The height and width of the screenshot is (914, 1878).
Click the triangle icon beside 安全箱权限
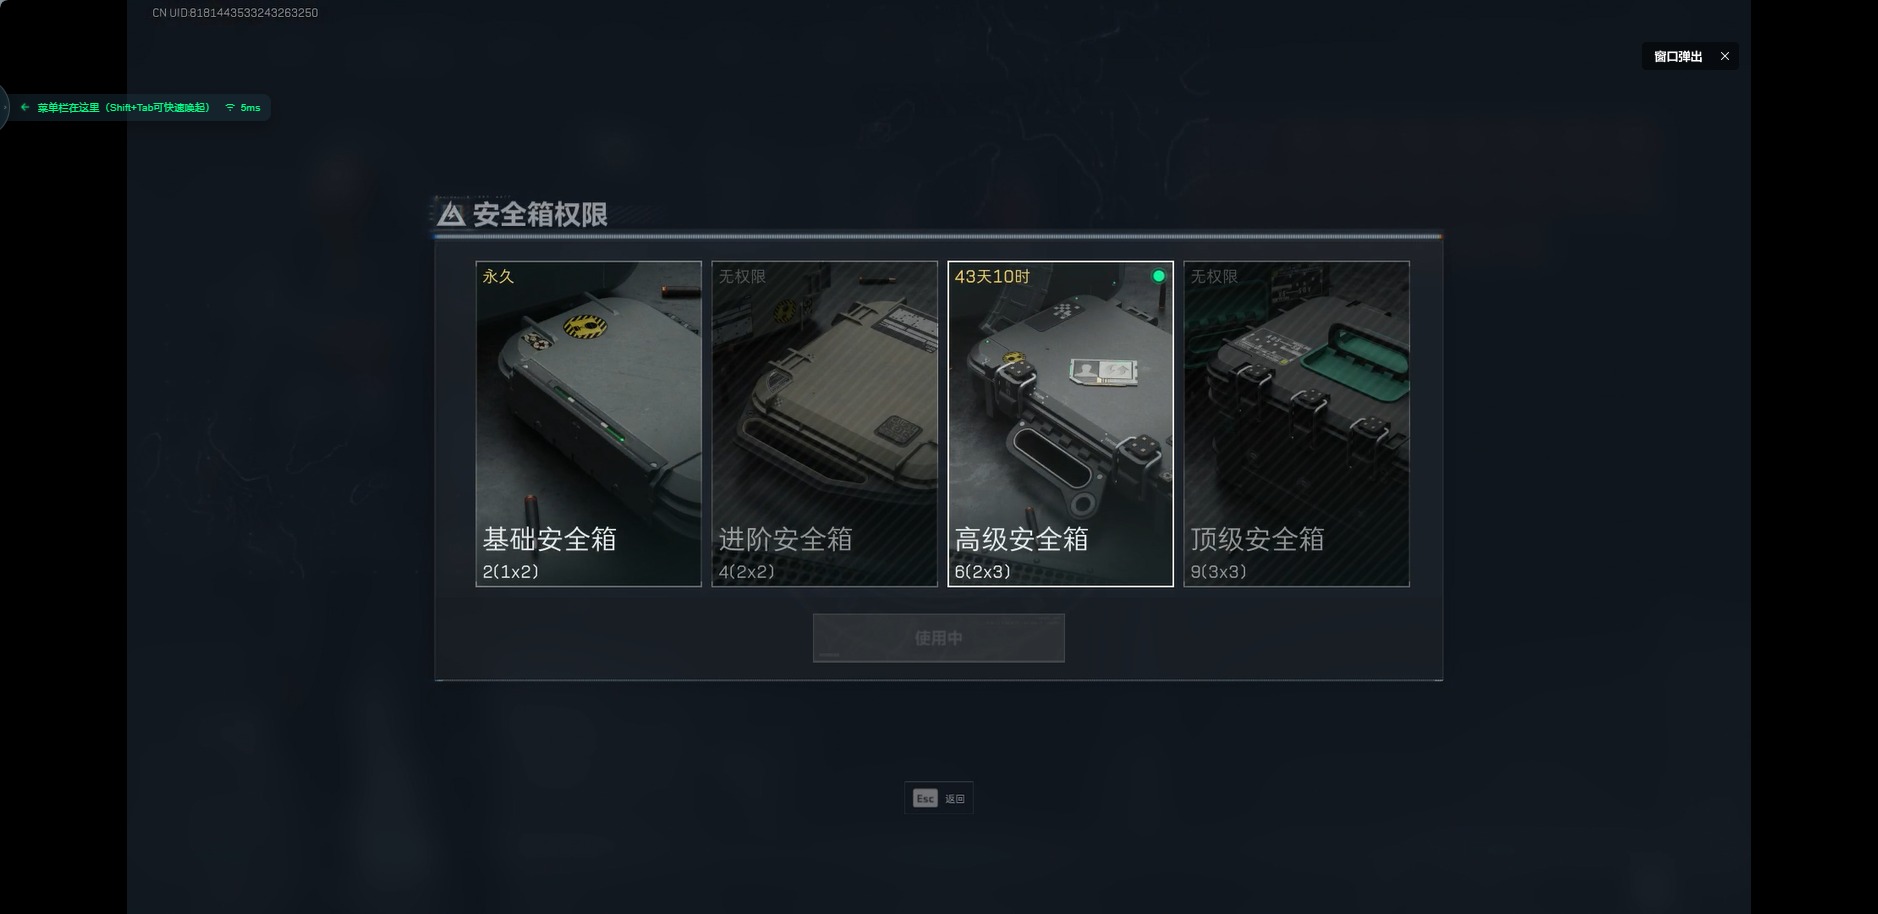pos(451,214)
